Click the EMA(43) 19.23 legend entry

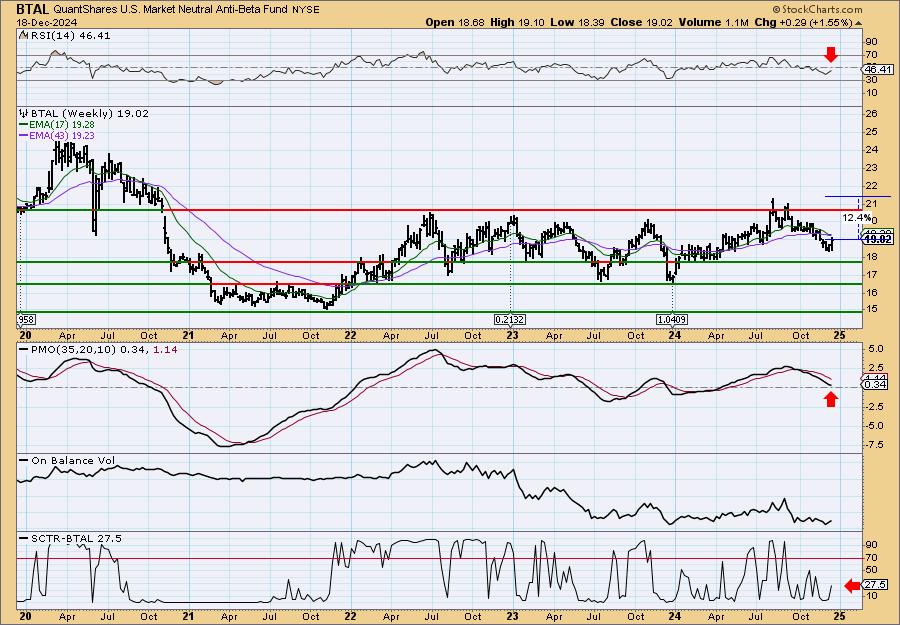tap(57, 135)
